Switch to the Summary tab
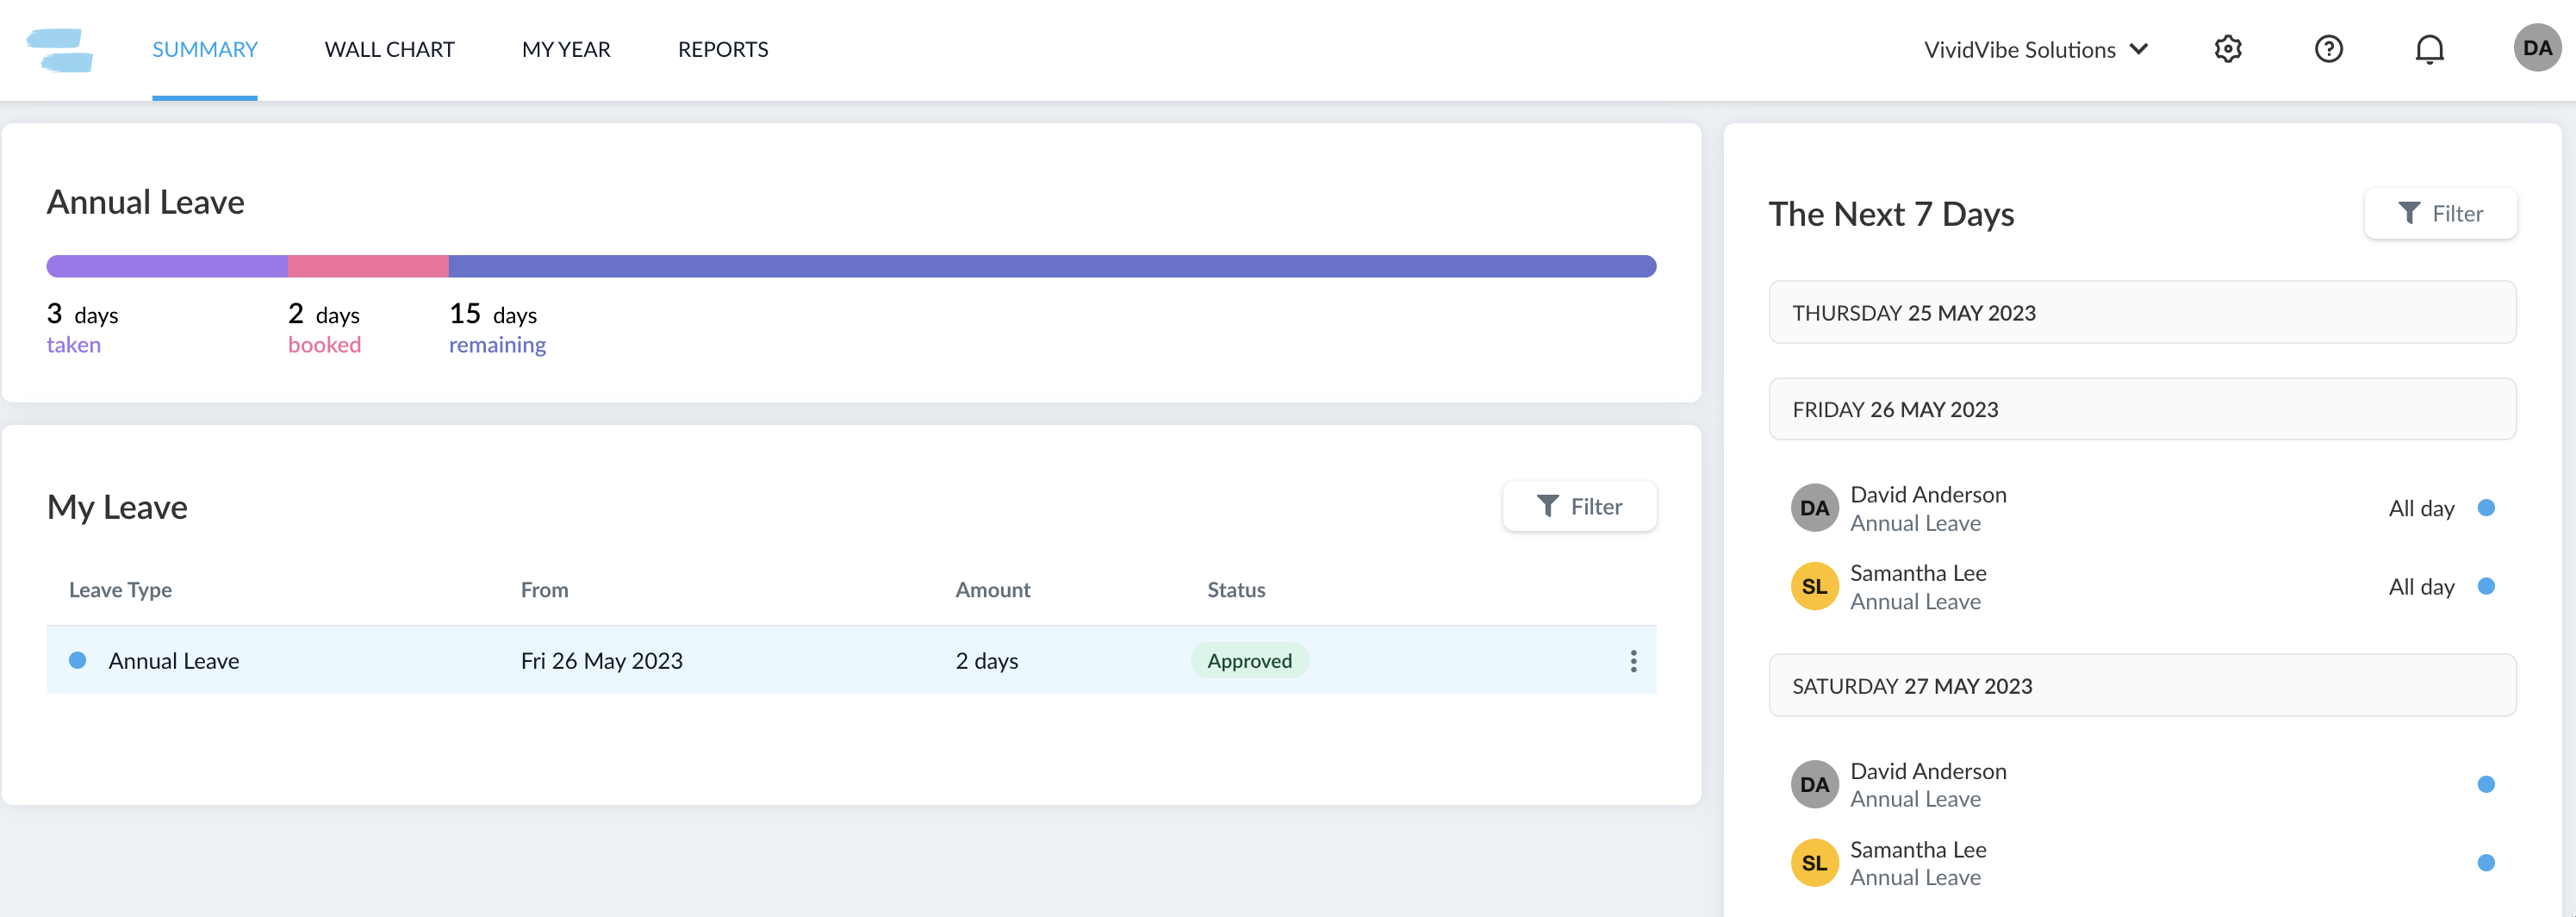Viewport: 2576px width, 917px height. pos(205,49)
